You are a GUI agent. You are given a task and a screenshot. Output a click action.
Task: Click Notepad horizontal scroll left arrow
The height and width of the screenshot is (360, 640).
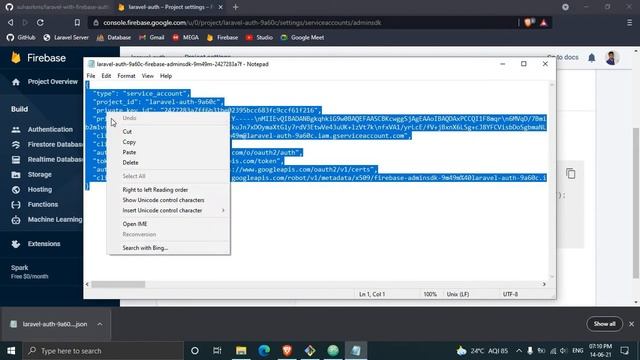87,284
